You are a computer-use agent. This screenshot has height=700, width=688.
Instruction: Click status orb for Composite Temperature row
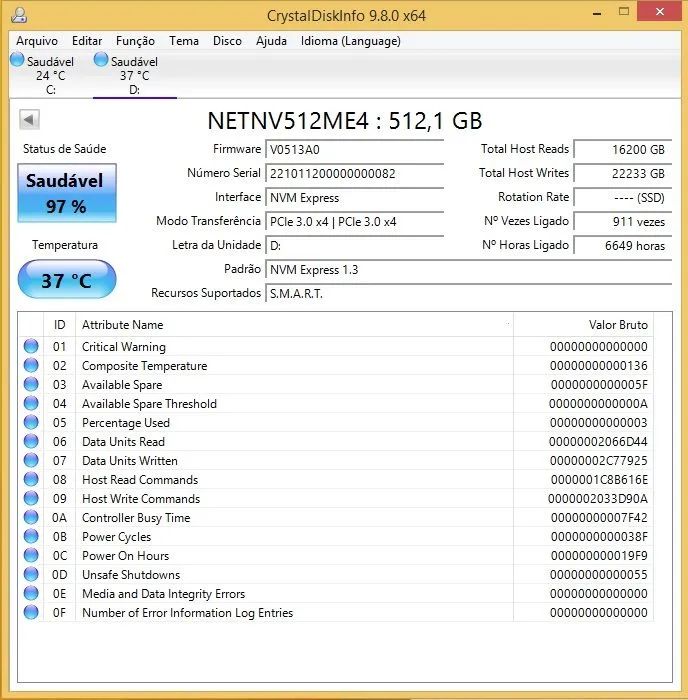tap(31, 366)
